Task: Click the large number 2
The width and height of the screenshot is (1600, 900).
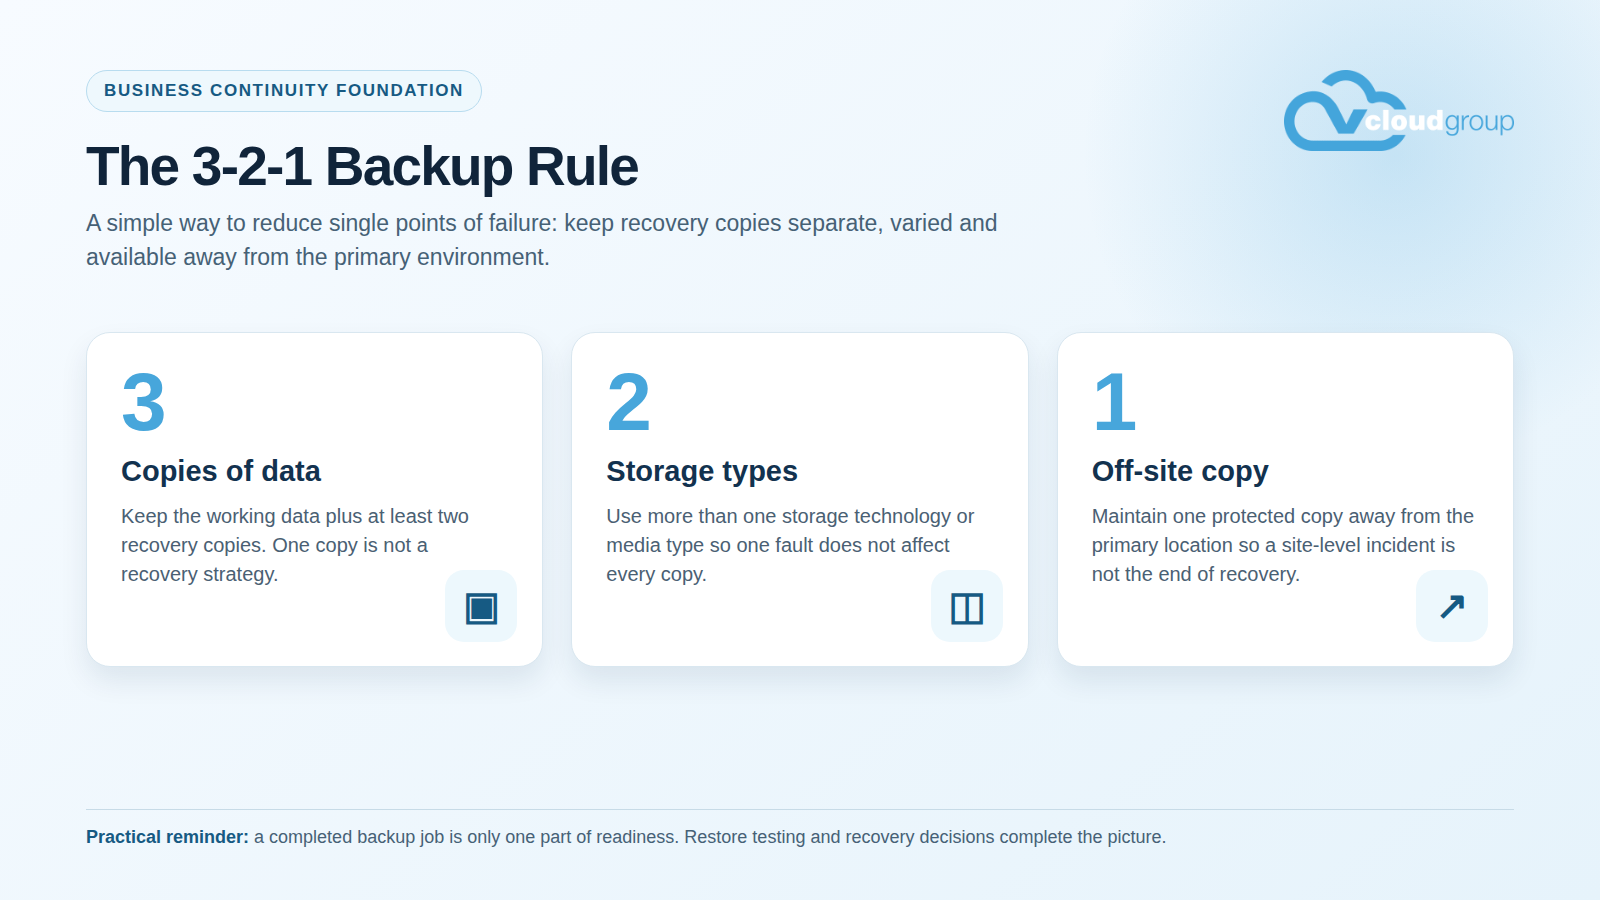Action: click(629, 402)
